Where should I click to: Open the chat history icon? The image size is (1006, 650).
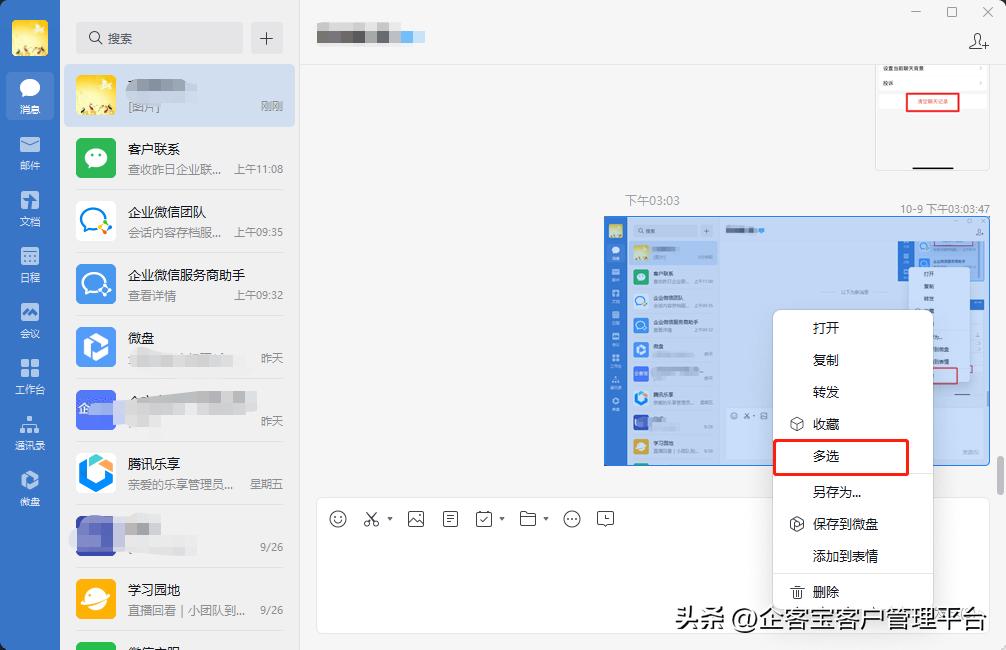606,519
